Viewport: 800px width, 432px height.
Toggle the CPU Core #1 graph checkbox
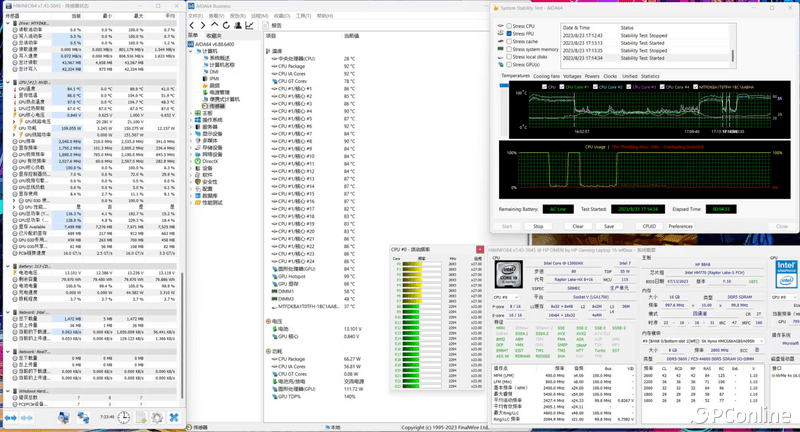(x=562, y=87)
